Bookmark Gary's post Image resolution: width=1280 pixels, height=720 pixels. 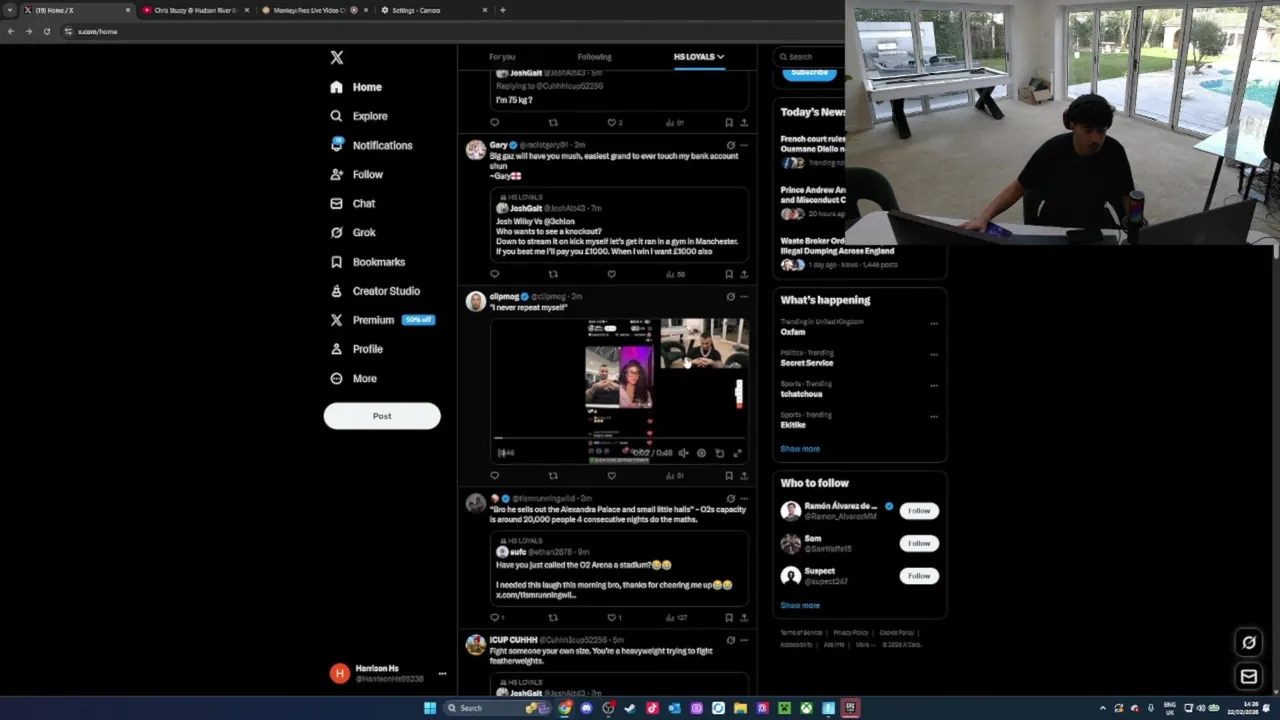pos(729,274)
